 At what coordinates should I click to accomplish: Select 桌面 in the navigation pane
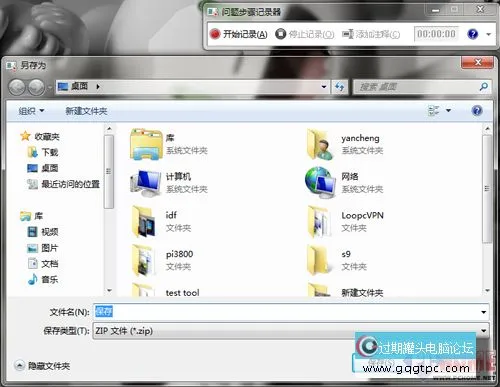tap(50, 168)
